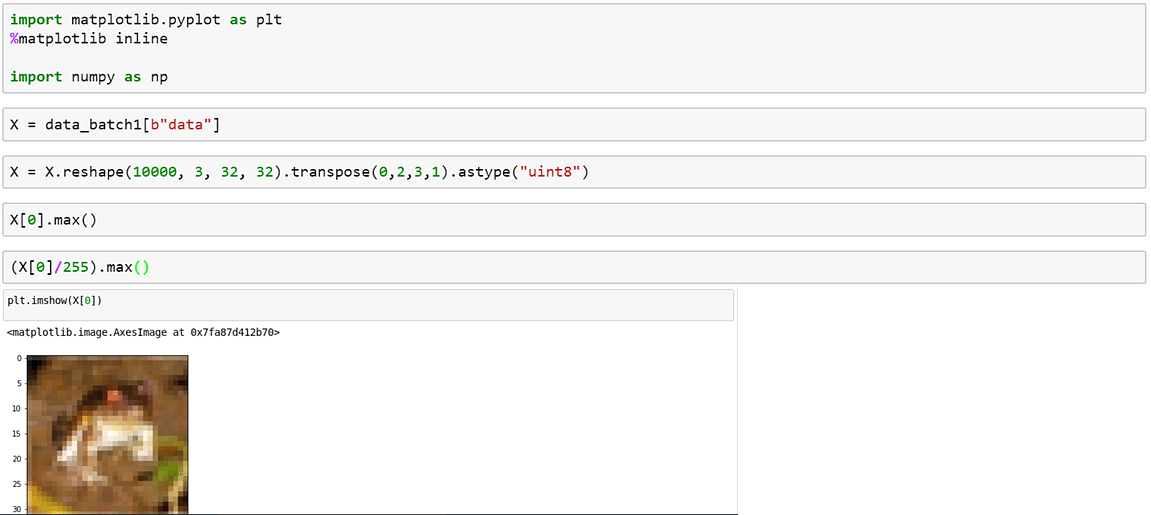Screen dimensions: 1151x515
Task: Select the X[0].max() code cell
Action: [574, 220]
